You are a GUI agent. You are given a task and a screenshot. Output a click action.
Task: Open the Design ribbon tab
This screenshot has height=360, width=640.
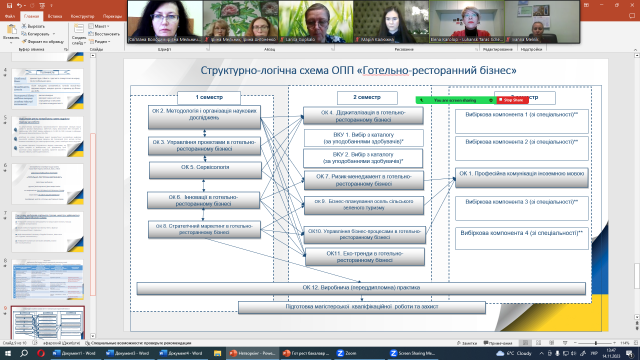click(82, 16)
